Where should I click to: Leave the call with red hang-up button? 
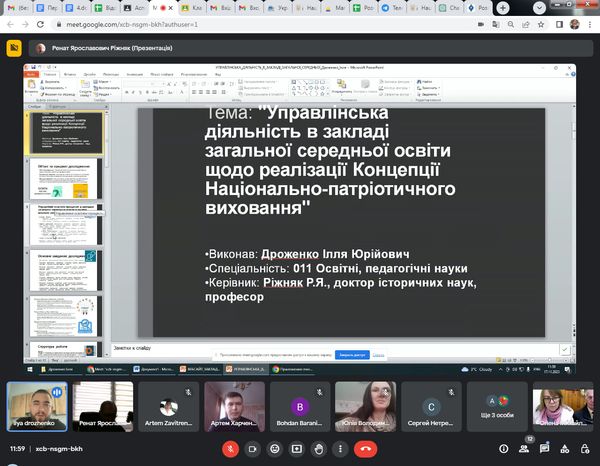tap(367, 449)
